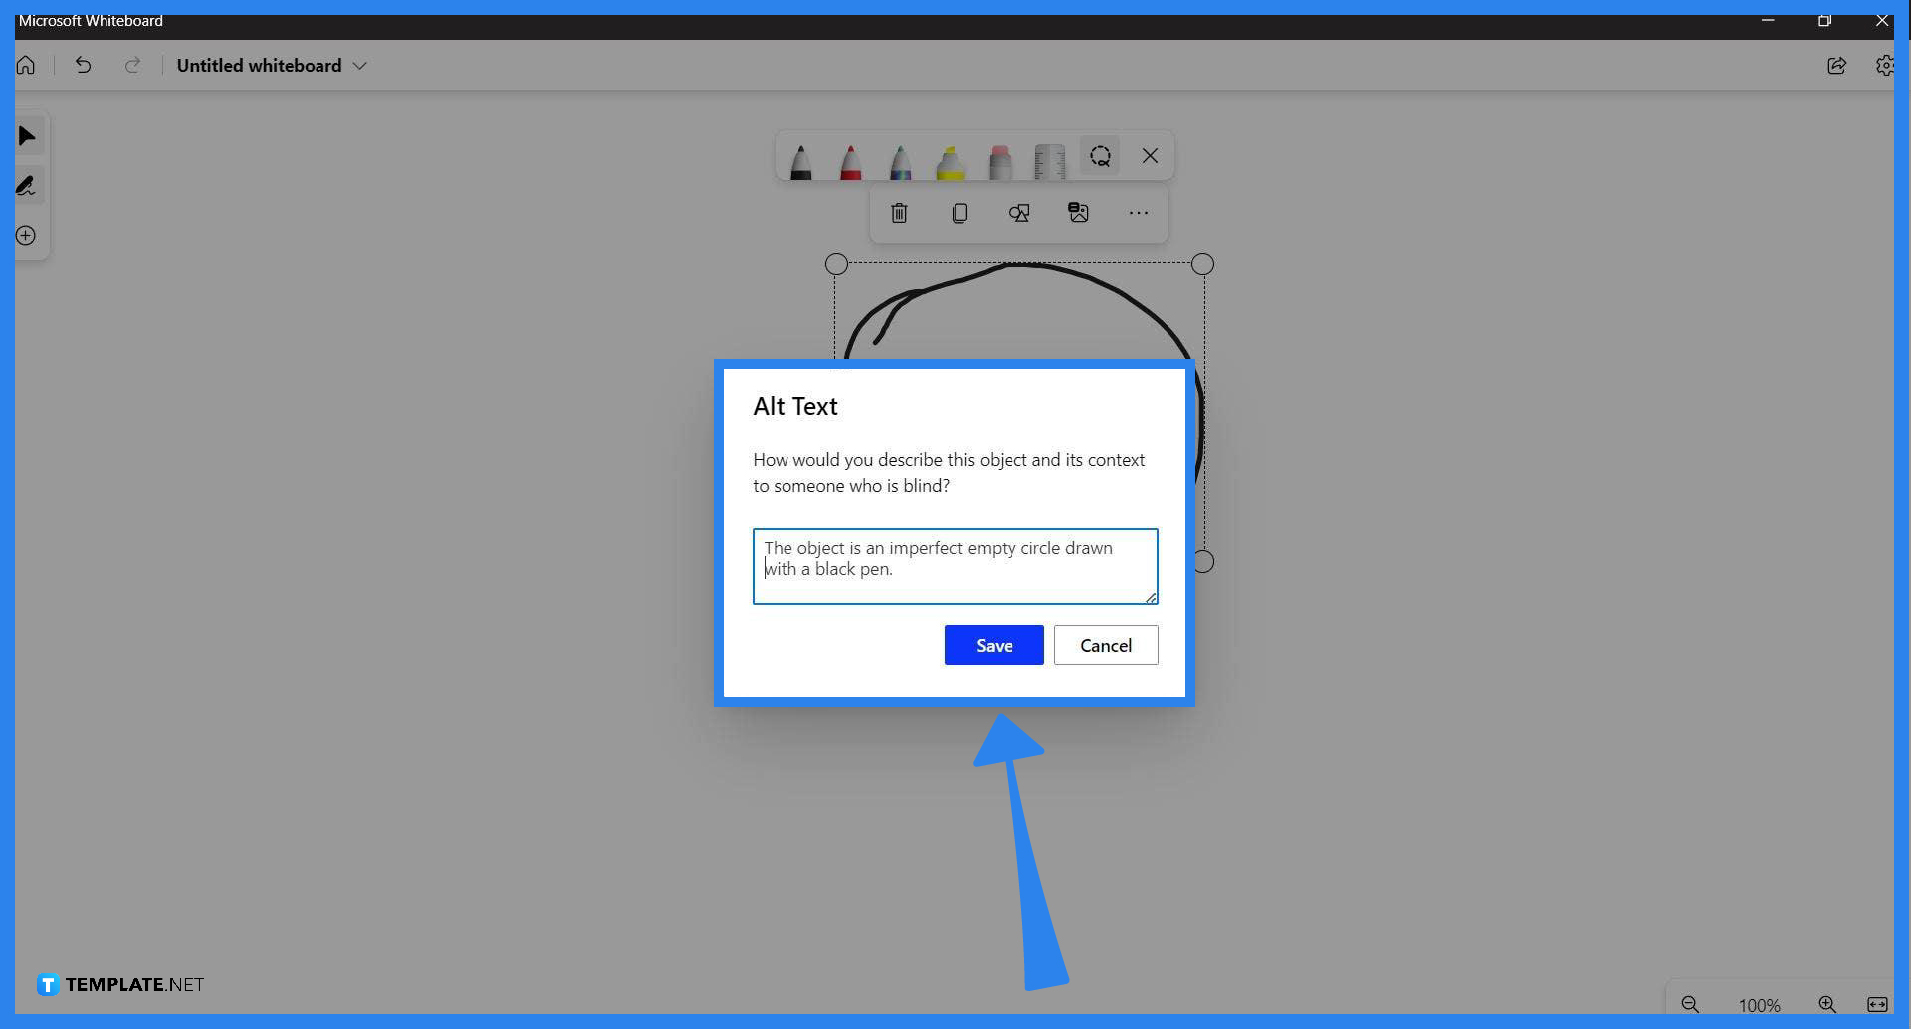
Task: Open the ruler tool
Action: click(1049, 158)
